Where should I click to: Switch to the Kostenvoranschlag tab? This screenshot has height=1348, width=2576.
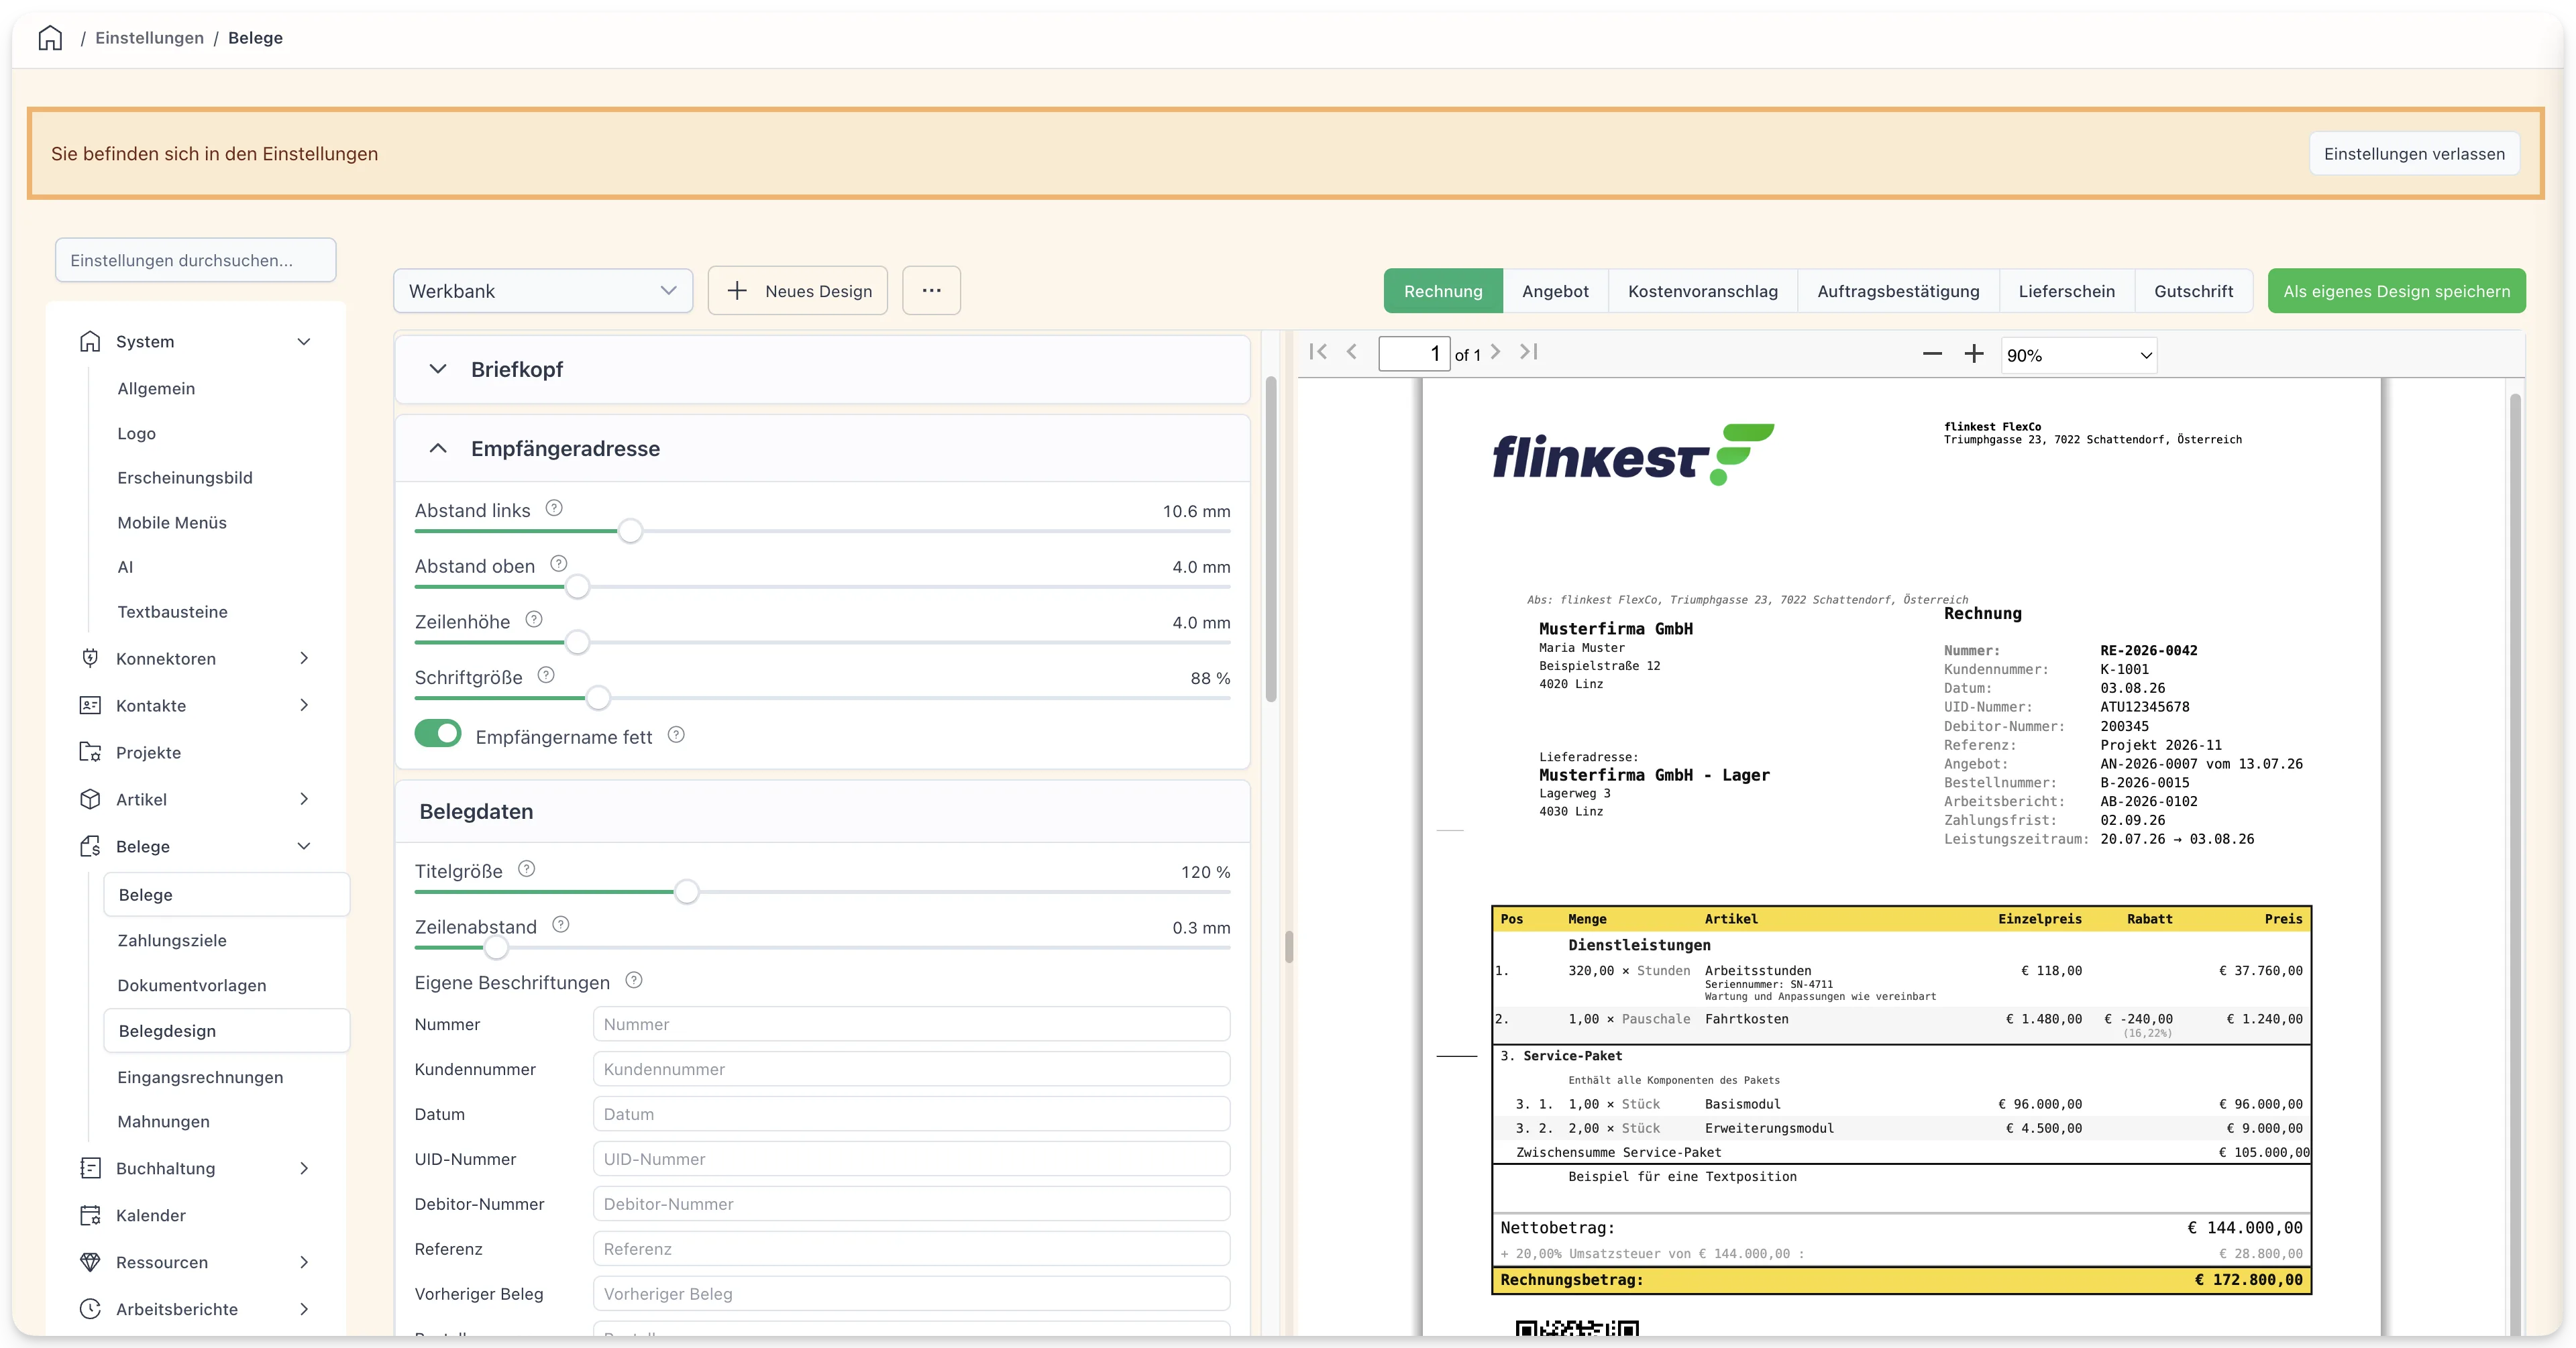[x=1703, y=291]
